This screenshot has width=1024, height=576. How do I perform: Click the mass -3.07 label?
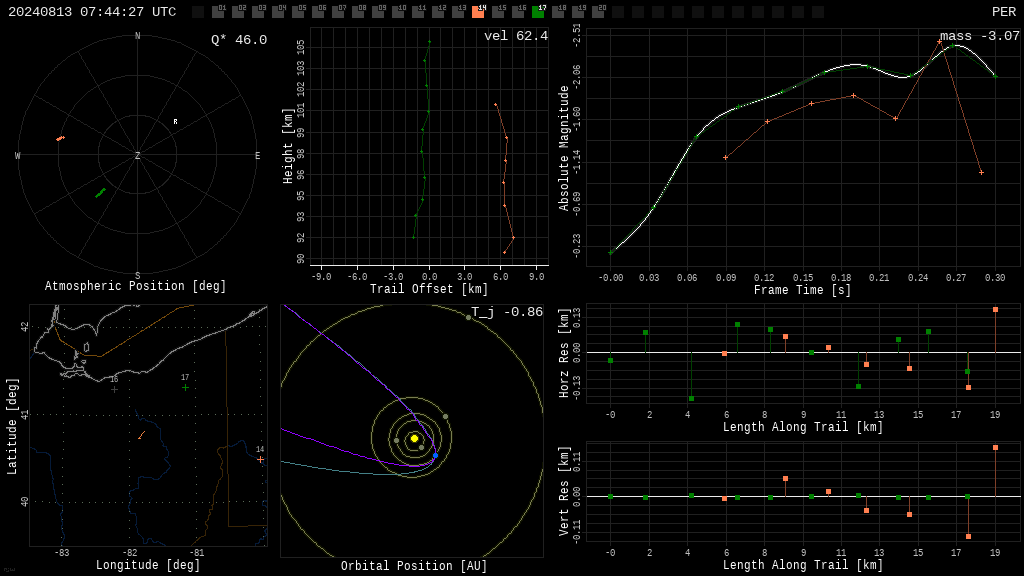click(980, 36)
